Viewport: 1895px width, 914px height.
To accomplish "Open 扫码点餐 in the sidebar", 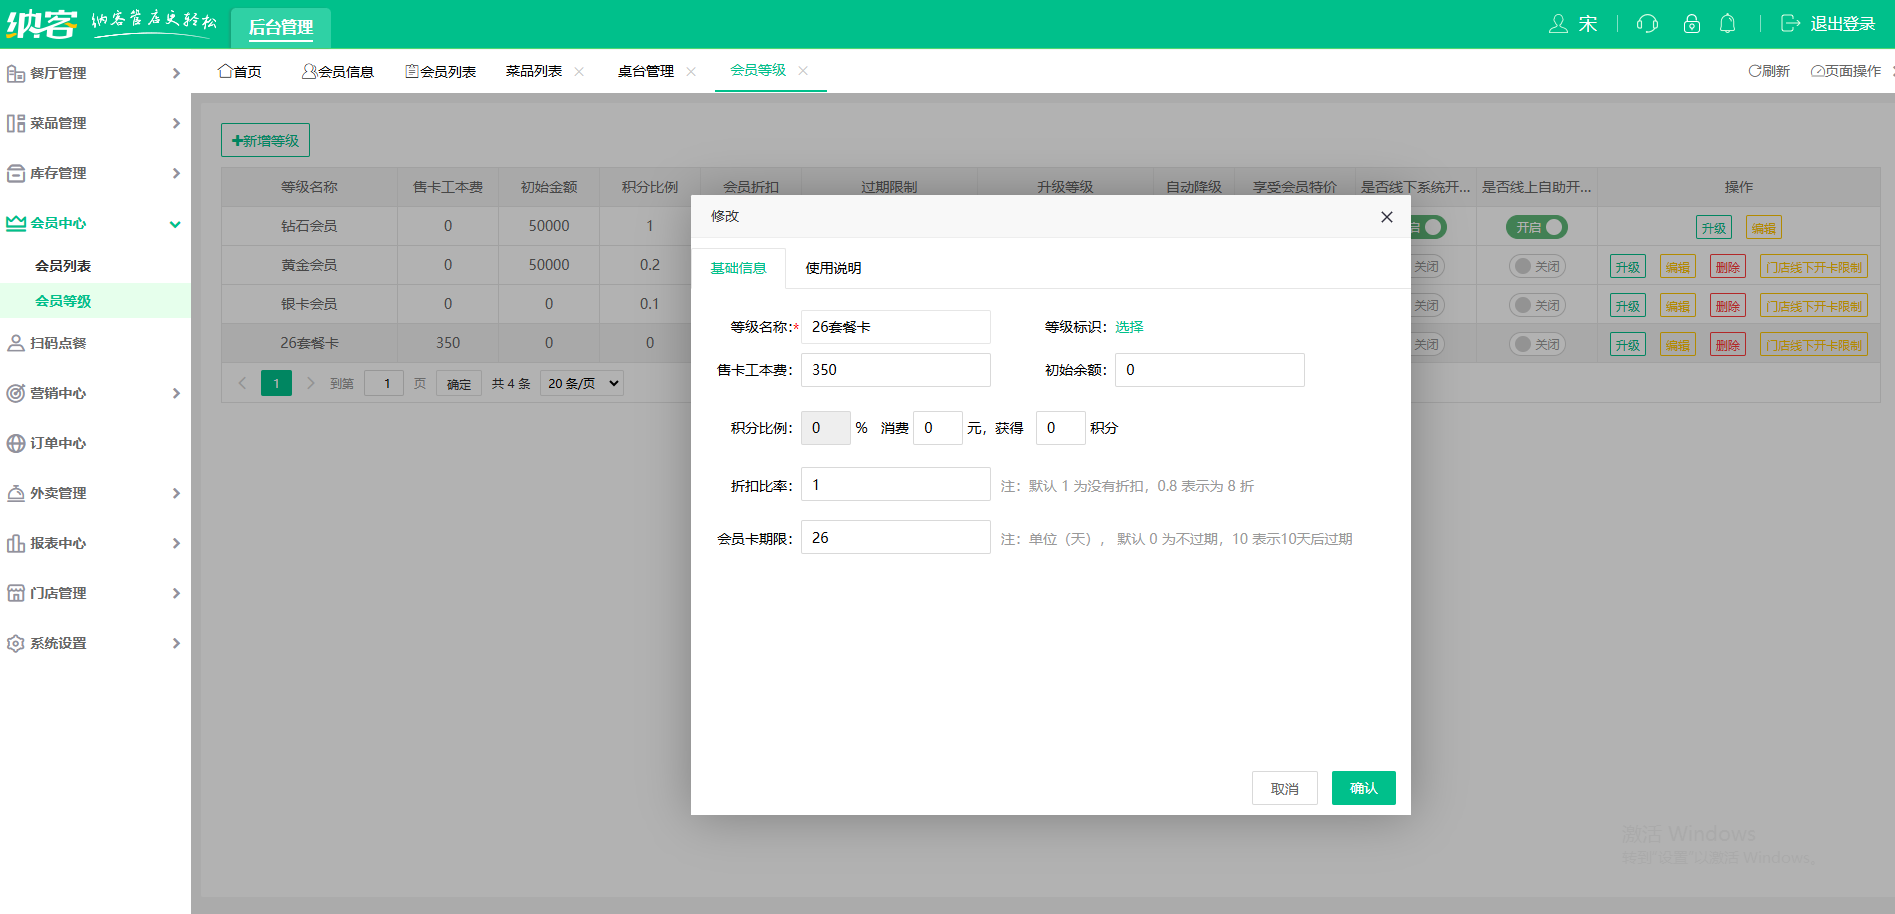I will coord(58,343).
